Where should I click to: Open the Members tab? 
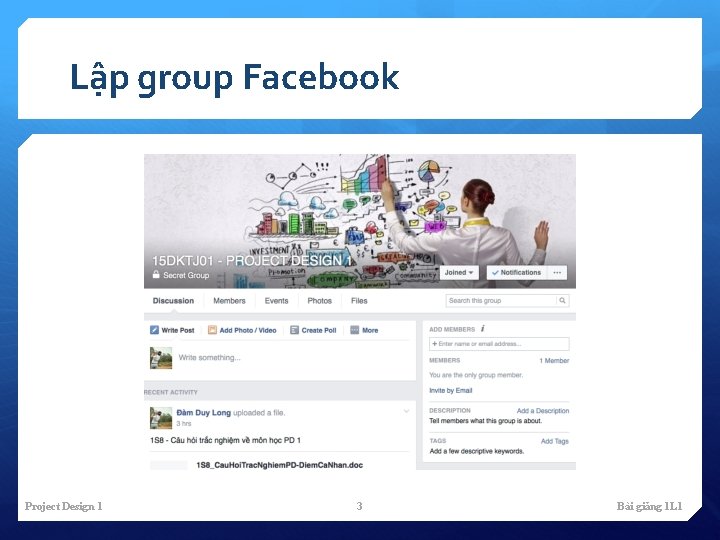pyautogui.click(x=229, y=301)
